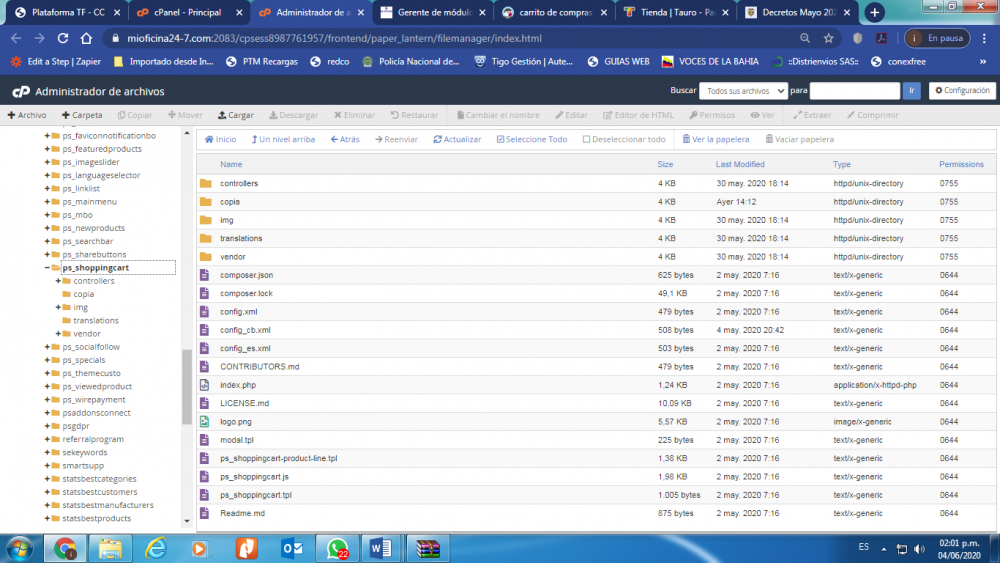Click Deseleccionar todo checkbox
The height and width of the screenshot is (563, 1000).
624,139
